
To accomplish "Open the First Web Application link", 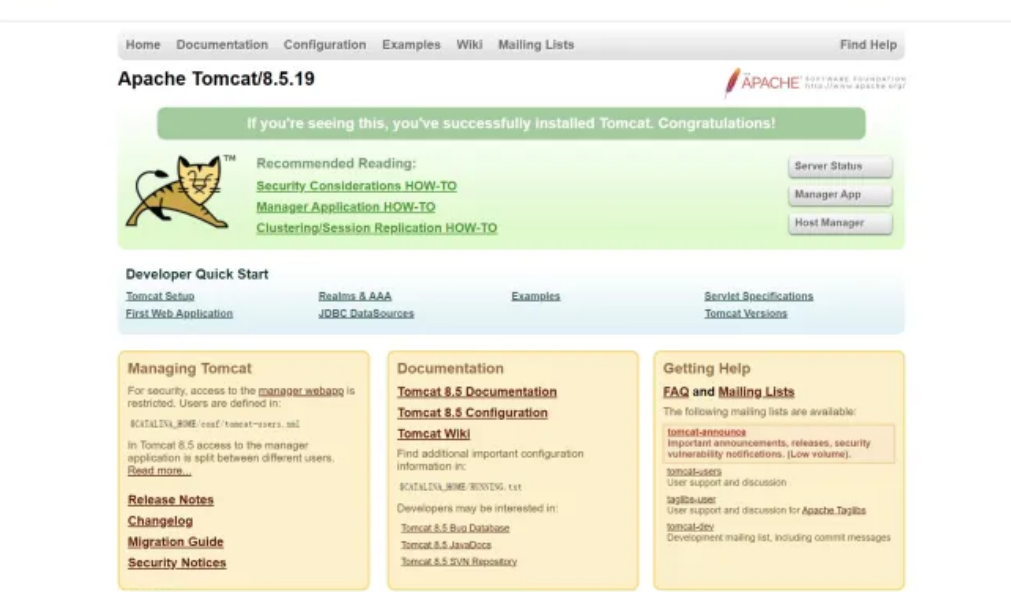I will (179, 313).
